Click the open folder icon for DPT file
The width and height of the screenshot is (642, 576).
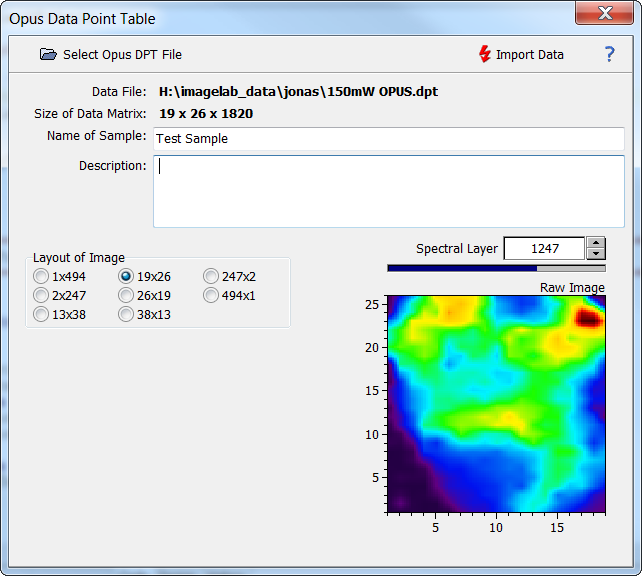click(x=48, y=55)
